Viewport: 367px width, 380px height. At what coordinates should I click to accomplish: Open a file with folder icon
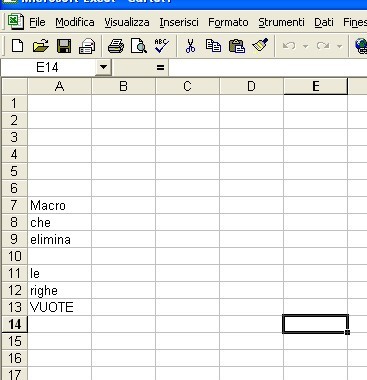tap(41, 46)
